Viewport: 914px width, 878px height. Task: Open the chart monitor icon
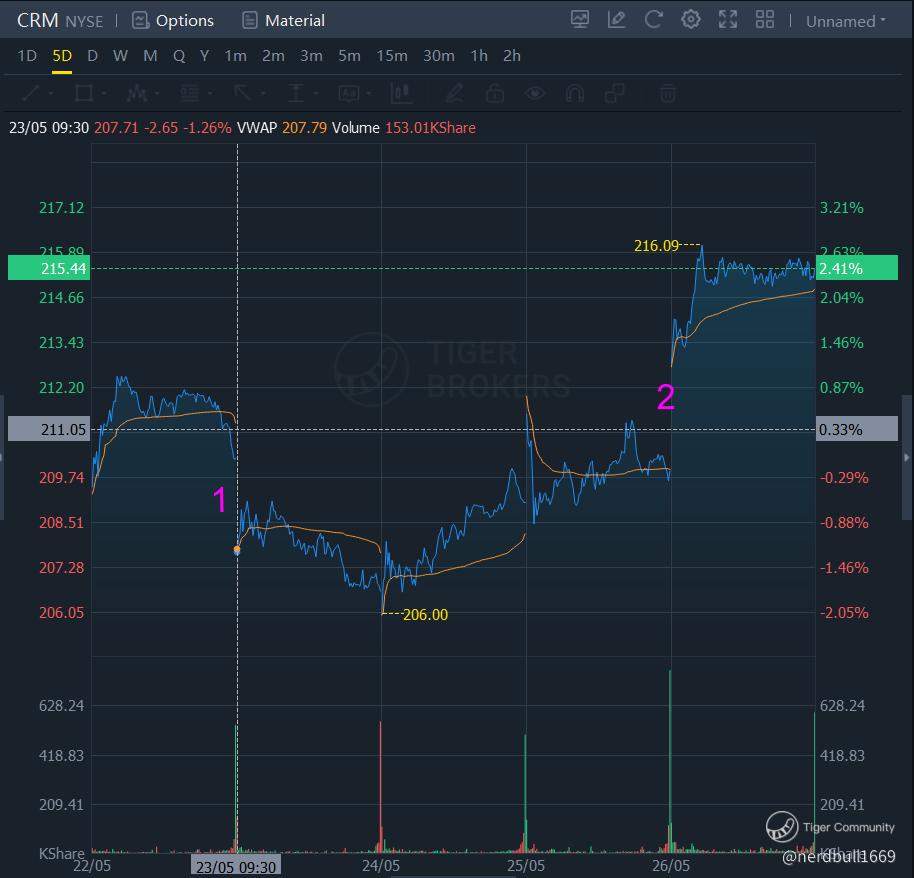coord(579,20)
